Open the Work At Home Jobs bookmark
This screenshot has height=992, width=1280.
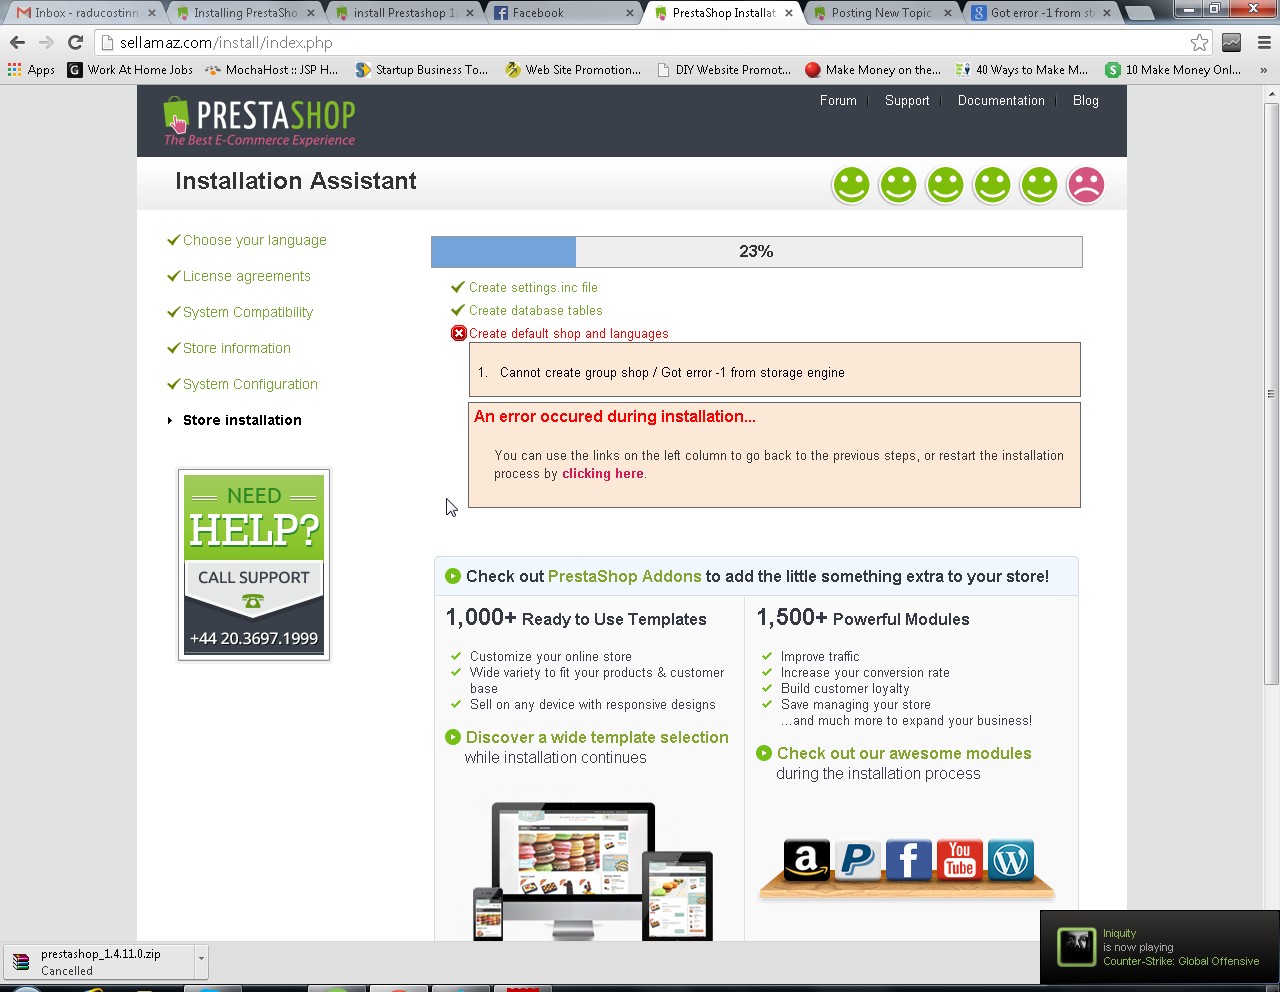click(130, 70)
